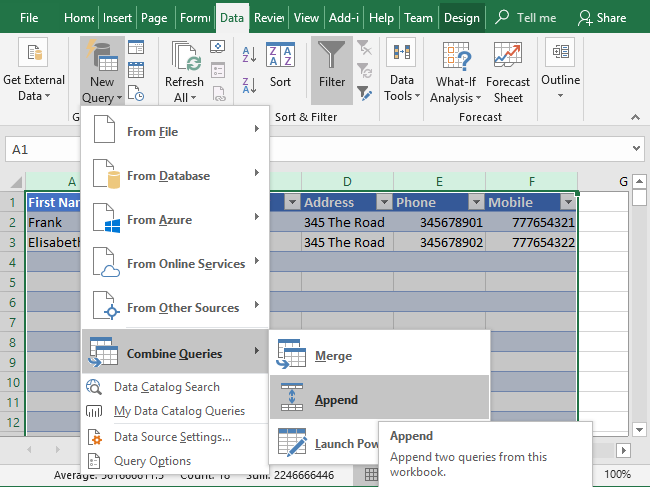Select column F header
The height and width of the screenshot is (487, 650).
(531, 182)
